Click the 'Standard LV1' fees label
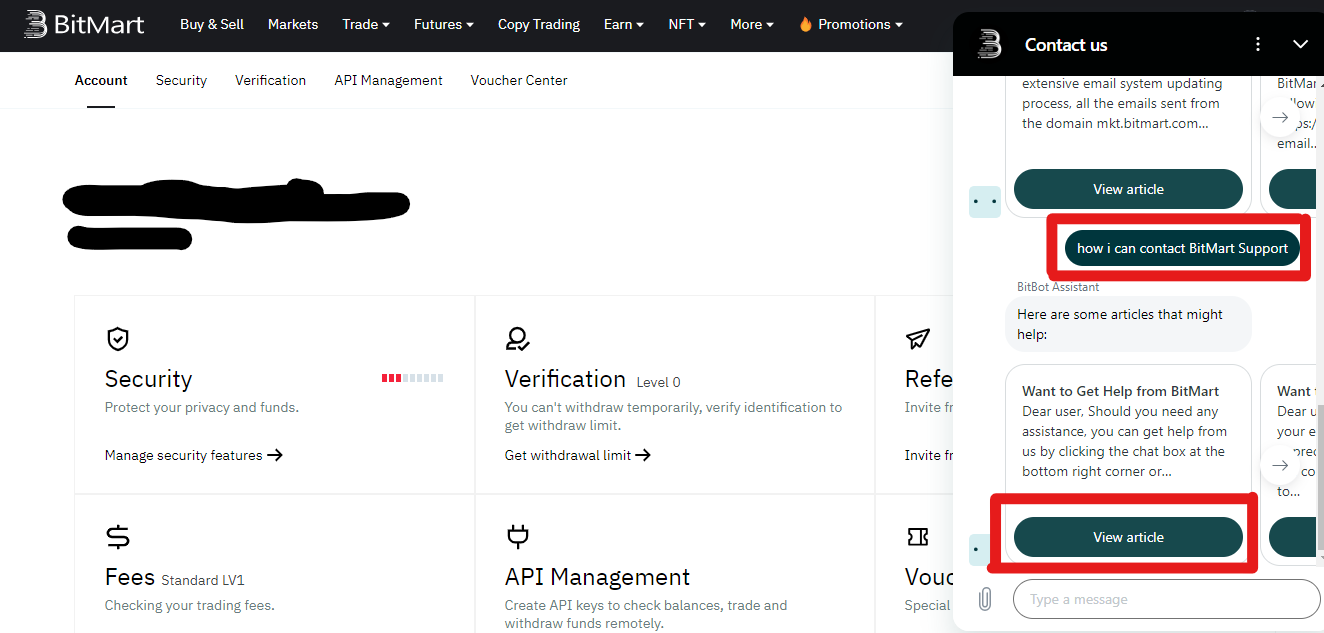This screenshot has width=1324, height=633. point(203,580)
